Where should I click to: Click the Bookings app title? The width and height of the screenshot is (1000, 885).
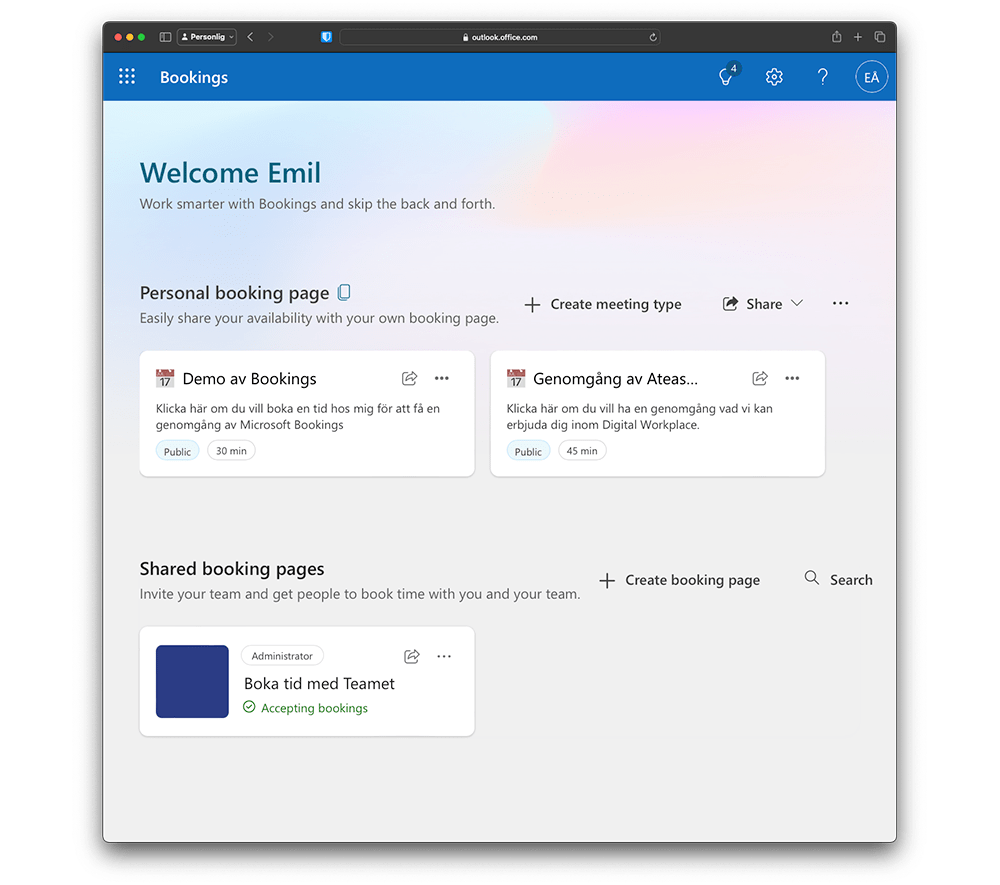point(194,77)
